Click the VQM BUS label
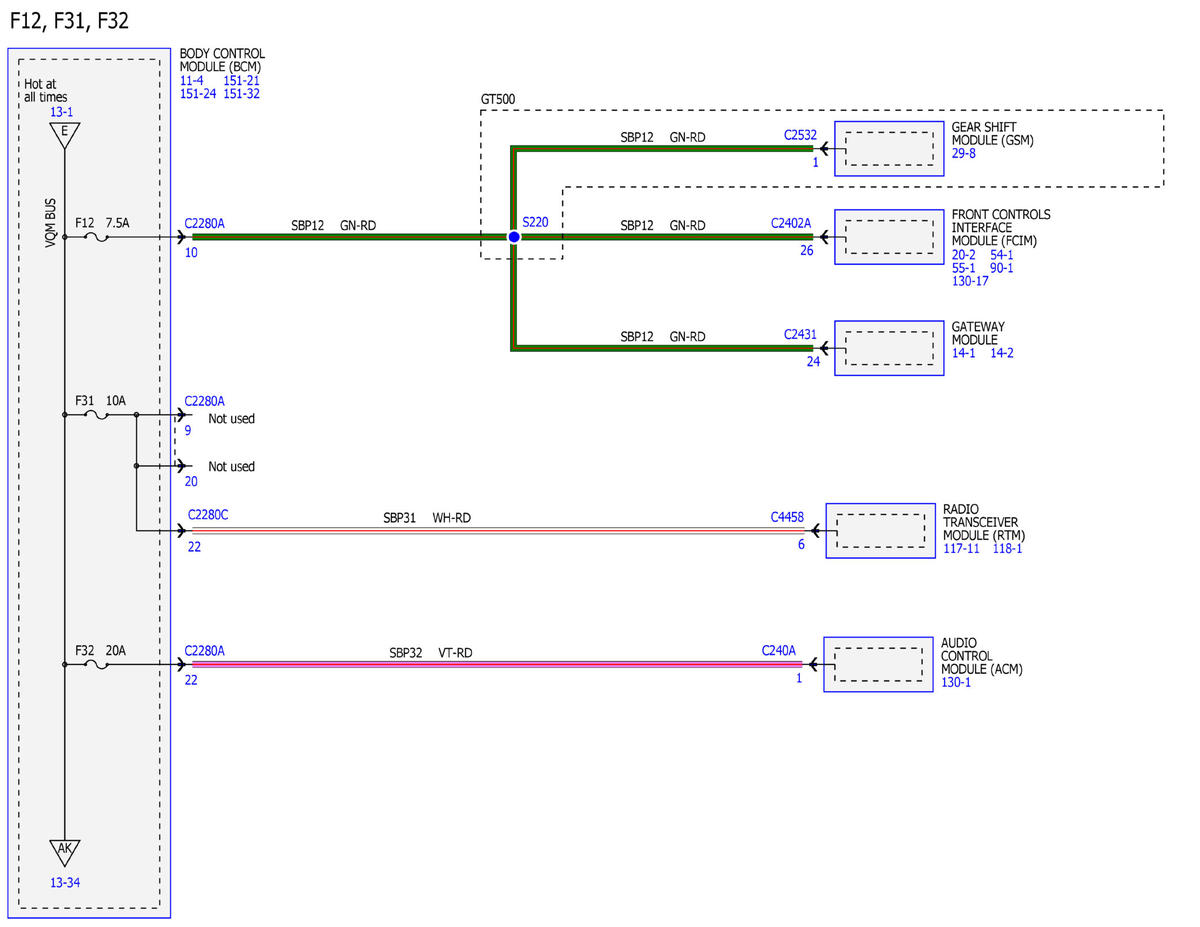Image resolution: width=1200 pixels, height=927 pixels. 50,223
